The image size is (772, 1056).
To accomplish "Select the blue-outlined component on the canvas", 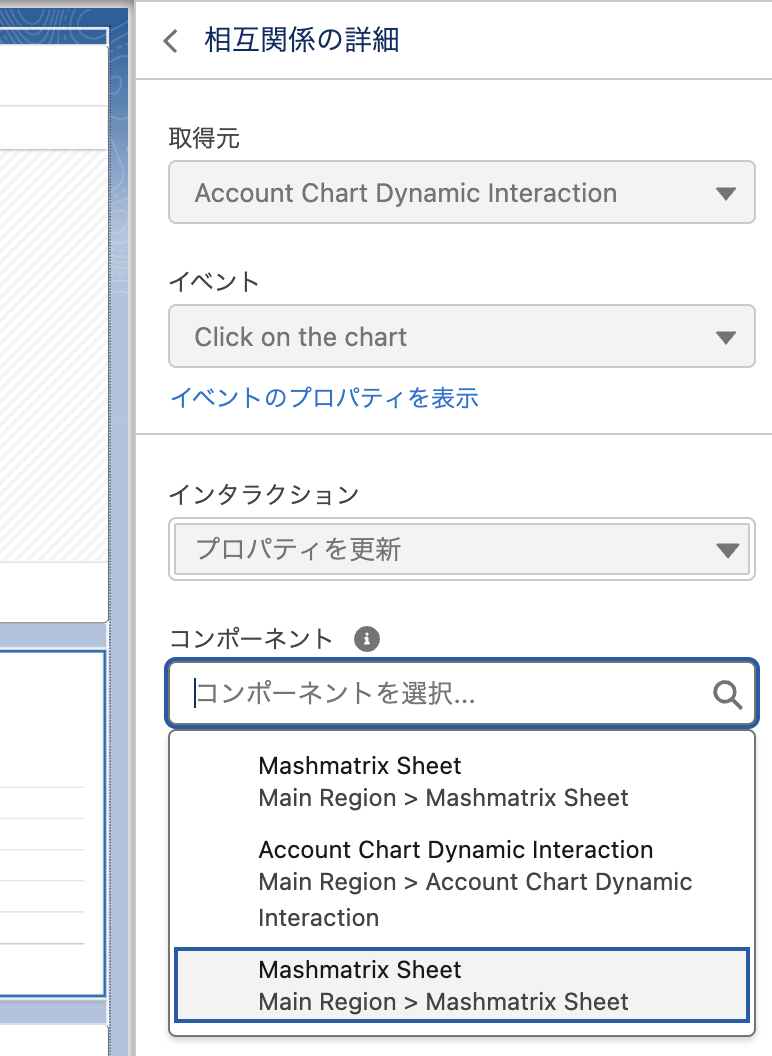I will [x=52, y=820].
